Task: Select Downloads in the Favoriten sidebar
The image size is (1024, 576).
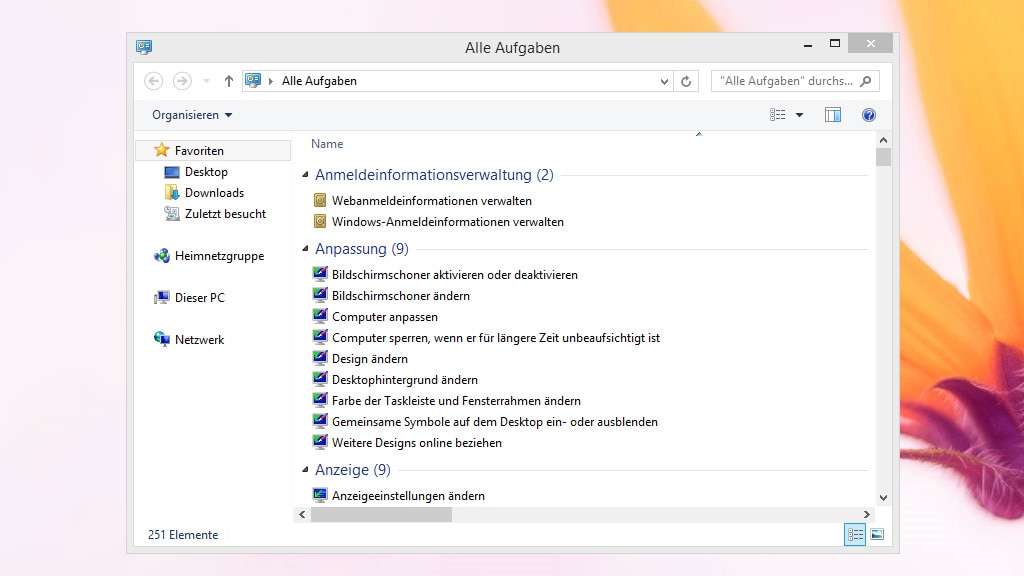Action: click(214, 193)
